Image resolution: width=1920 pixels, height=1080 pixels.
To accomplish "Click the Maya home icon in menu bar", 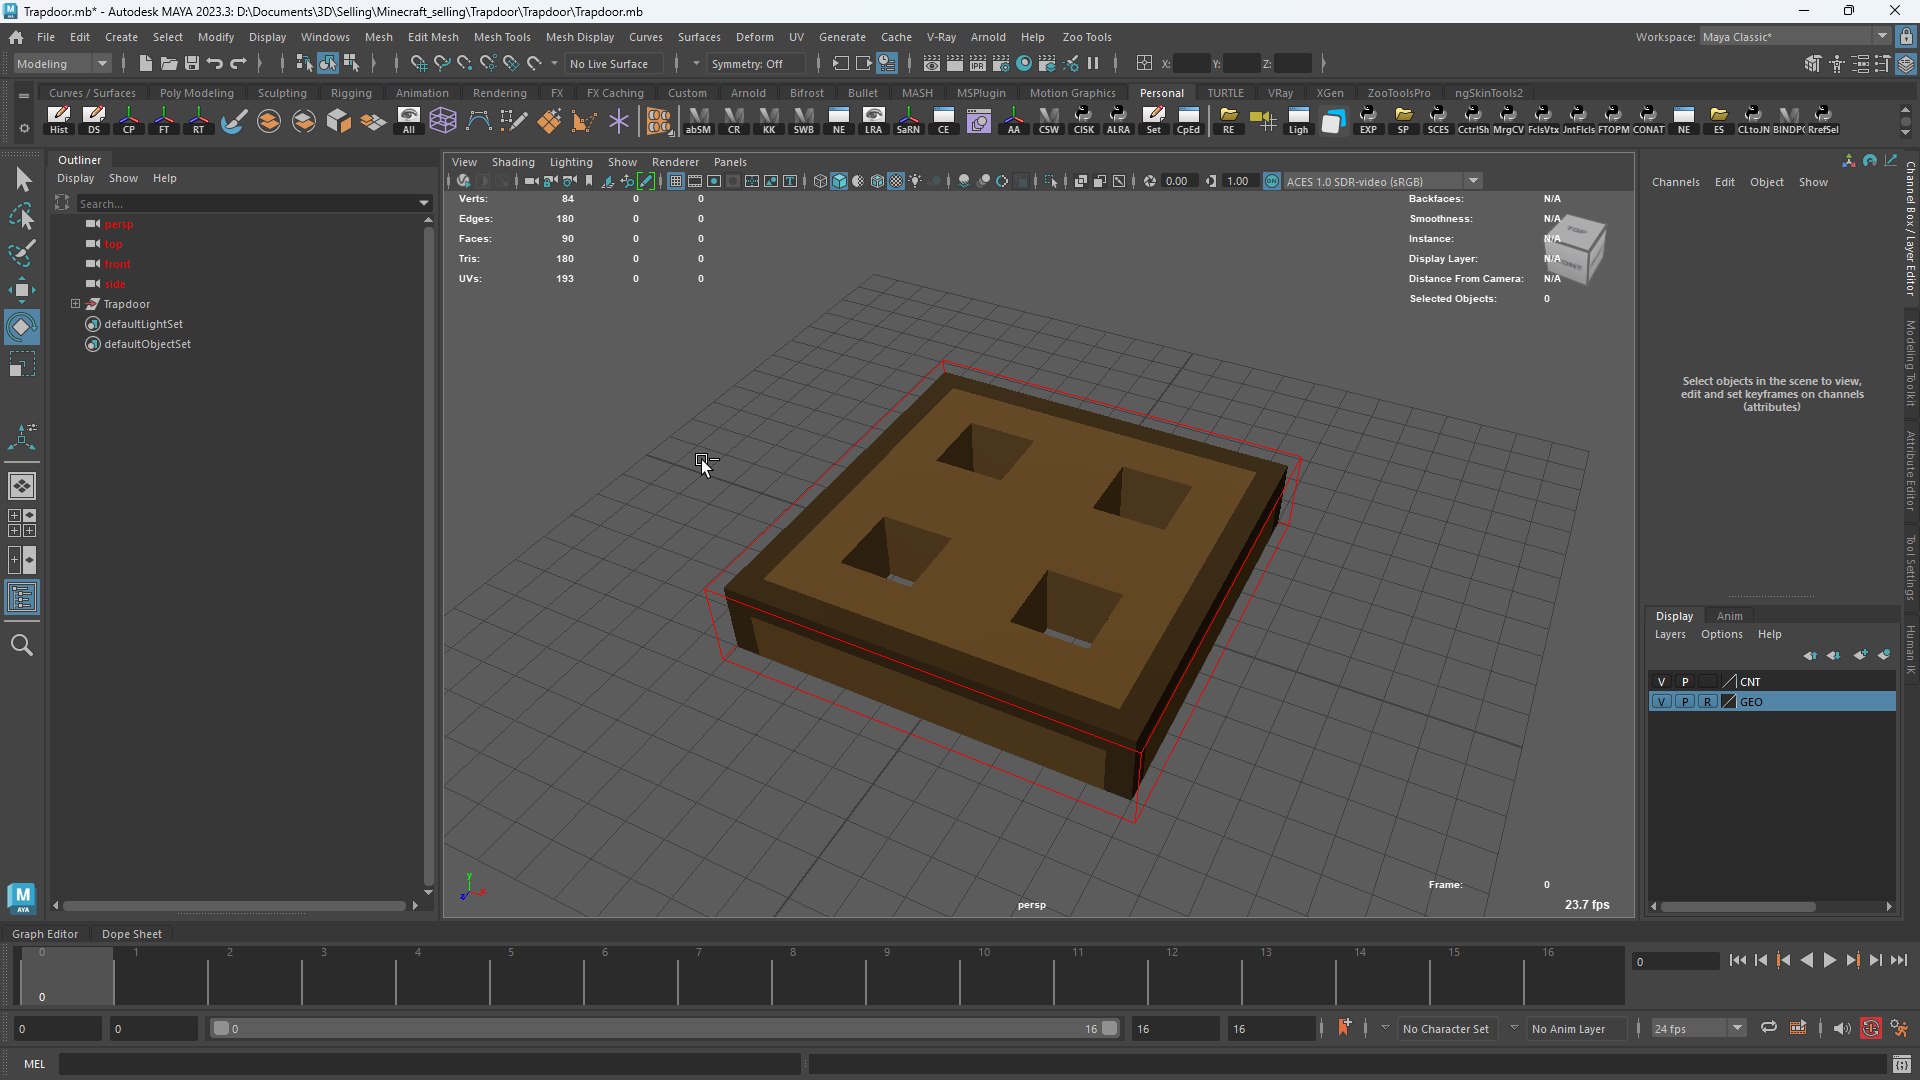I will pos(16,37).
